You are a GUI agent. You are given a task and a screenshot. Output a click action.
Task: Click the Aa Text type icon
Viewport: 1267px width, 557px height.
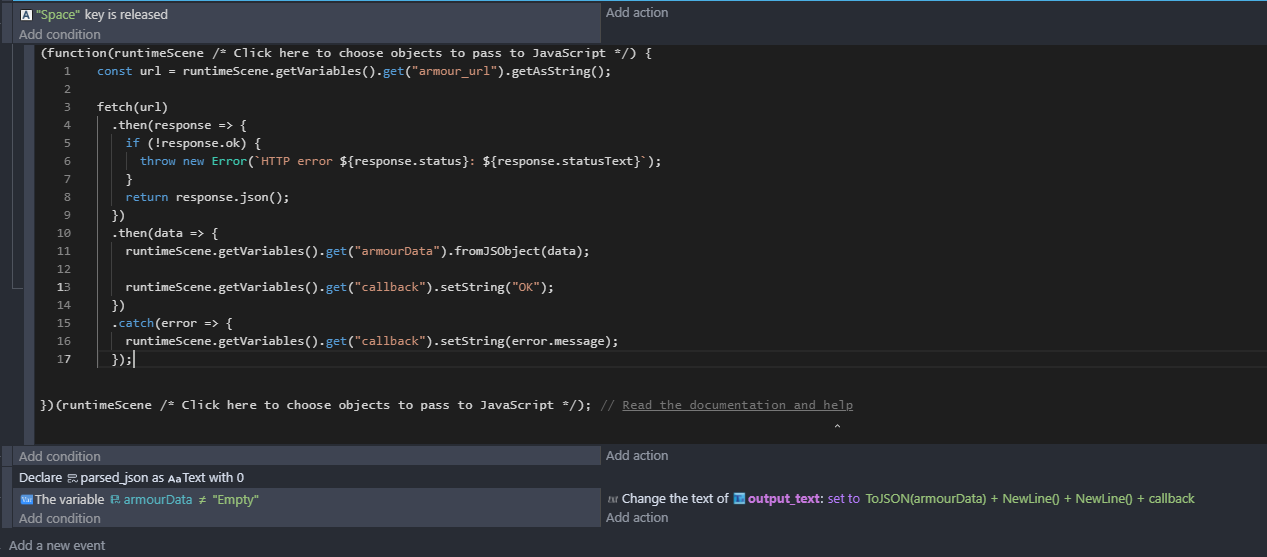(x=173, y=478)
